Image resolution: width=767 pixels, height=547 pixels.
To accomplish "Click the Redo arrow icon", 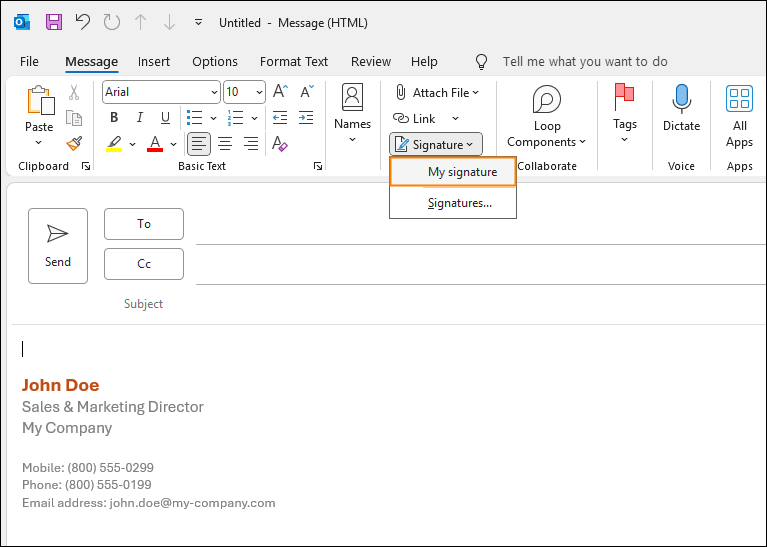I will pyautogui.click(x=112, y=23).
